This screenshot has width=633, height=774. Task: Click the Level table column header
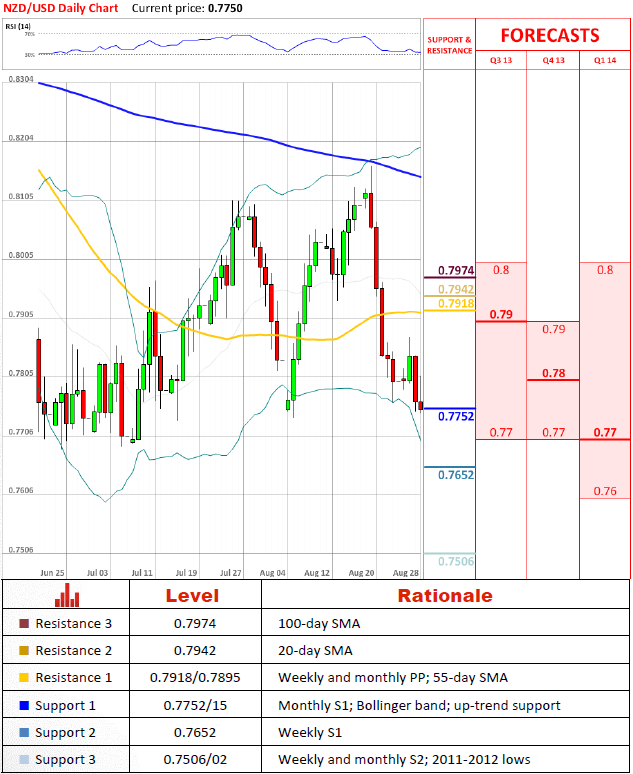(x=192, y=595)
